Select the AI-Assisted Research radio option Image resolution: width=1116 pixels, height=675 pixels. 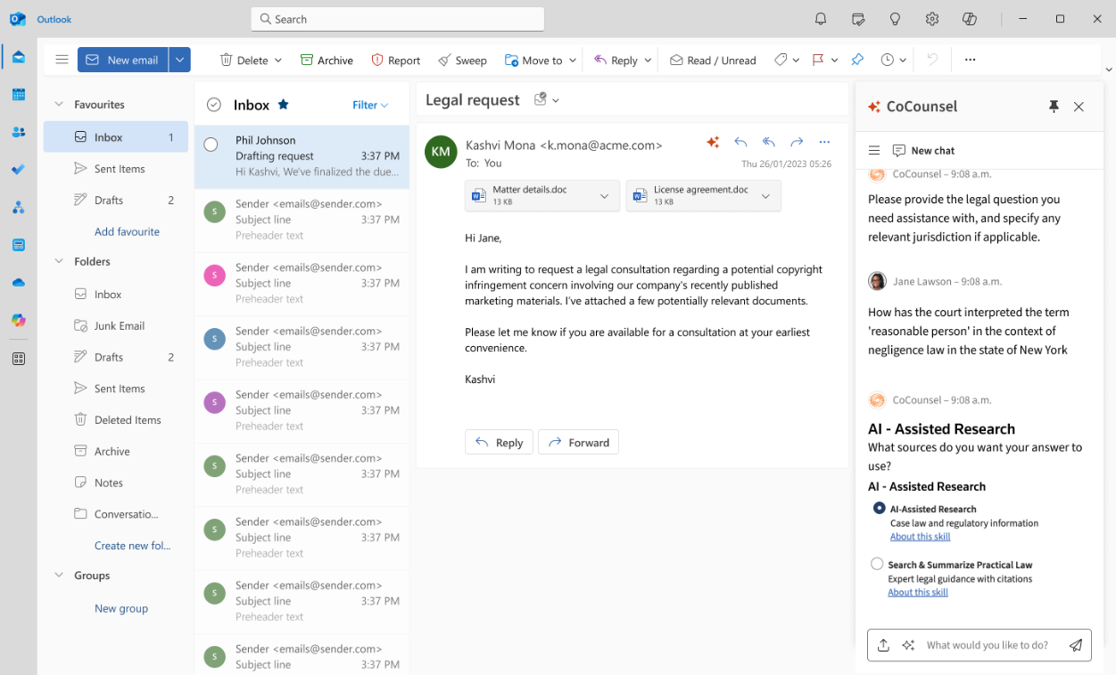879,509
